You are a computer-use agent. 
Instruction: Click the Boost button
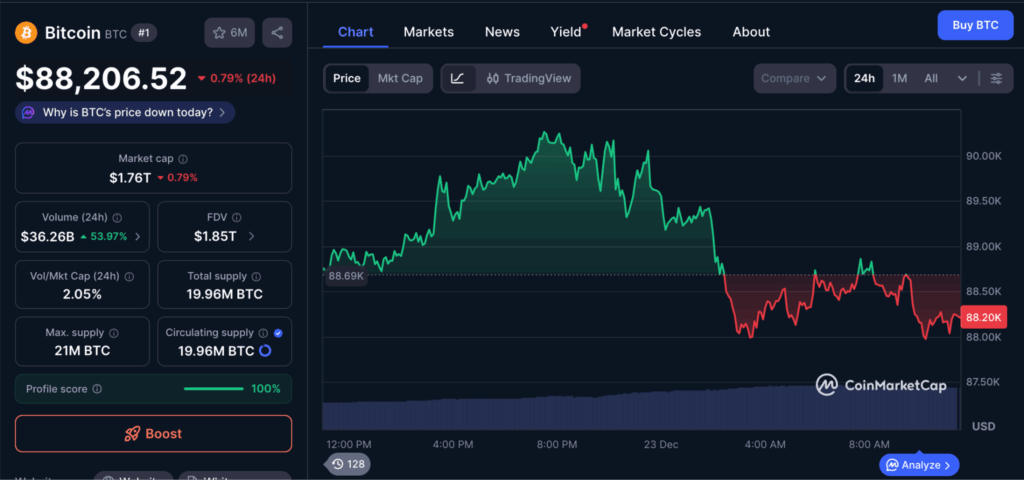coord(153,434)
